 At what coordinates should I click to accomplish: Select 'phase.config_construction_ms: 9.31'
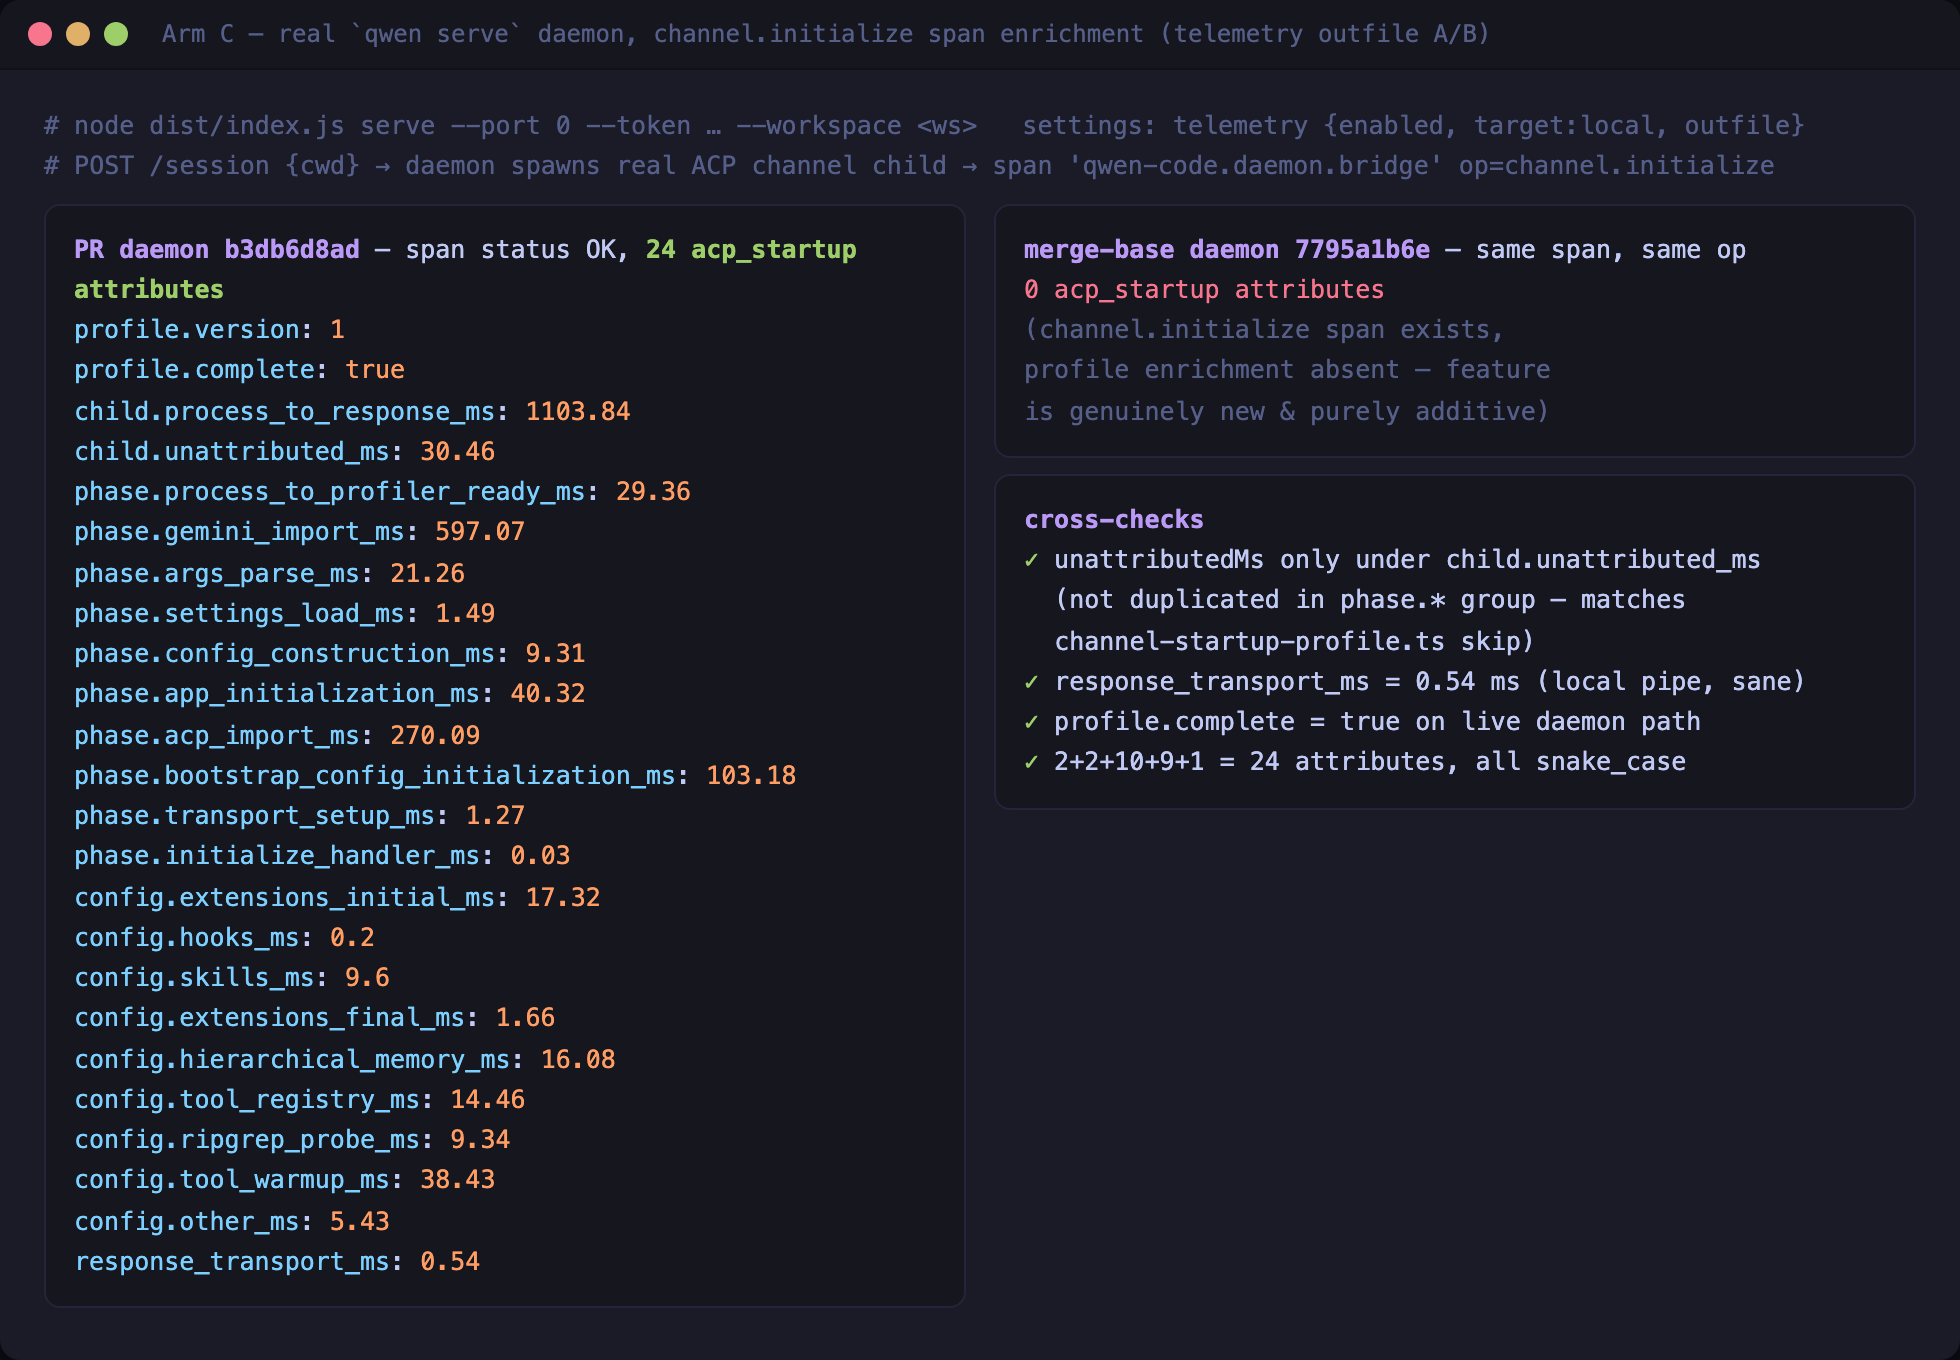[330, 653]
